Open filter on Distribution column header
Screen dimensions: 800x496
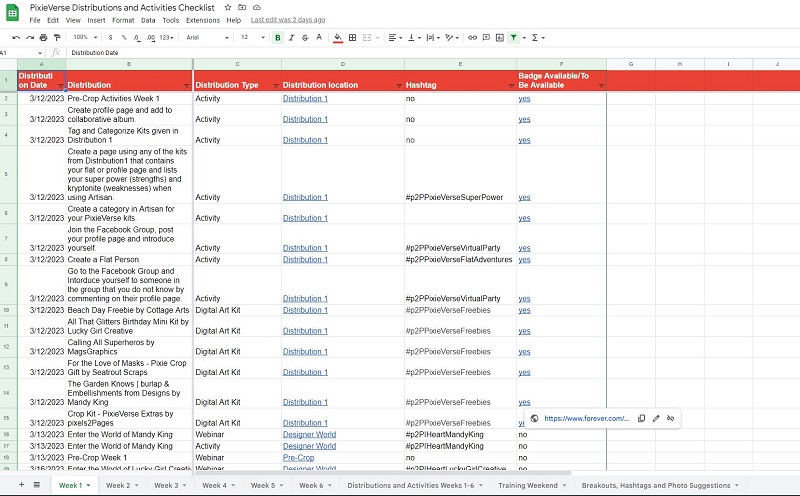coord(187,86)
